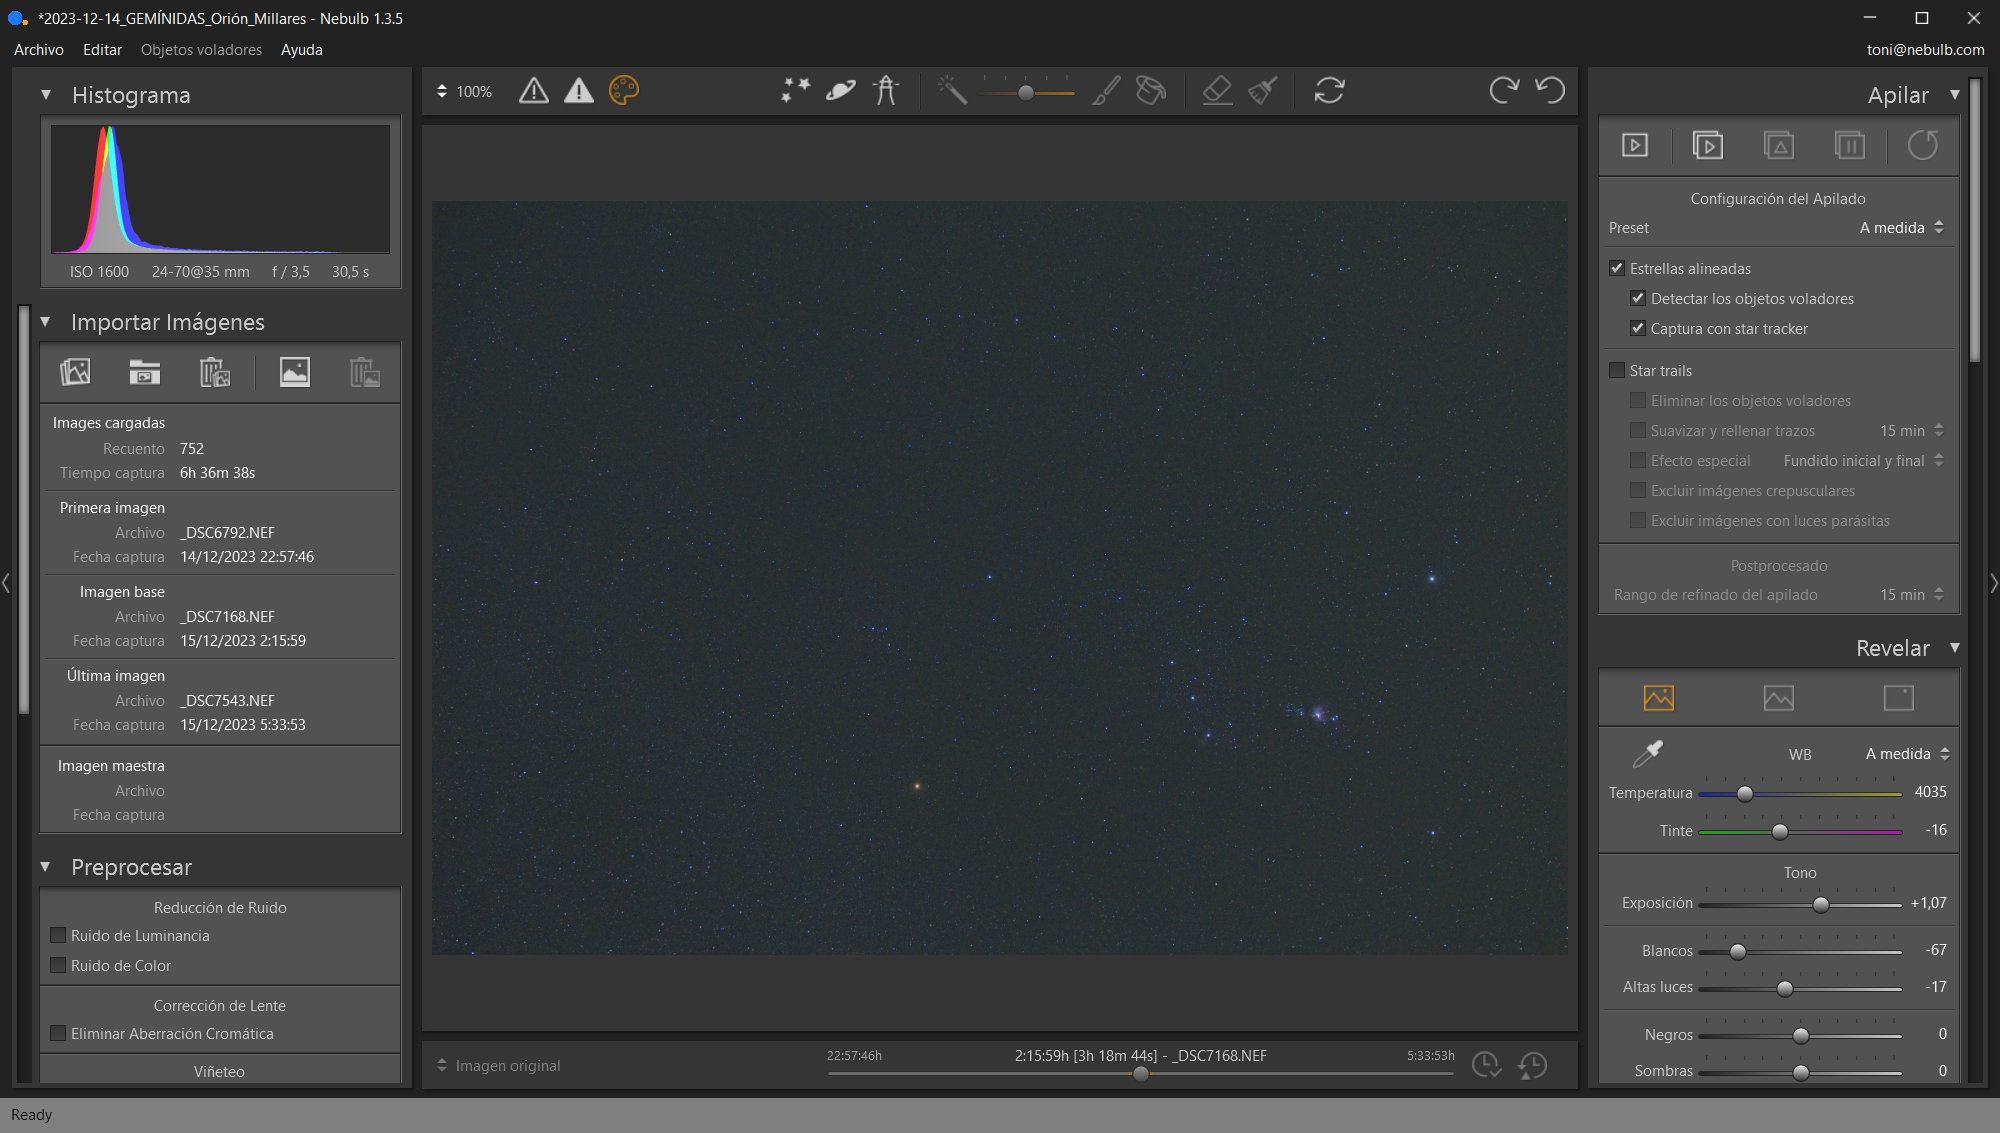Select the magic wand tool

952,91
